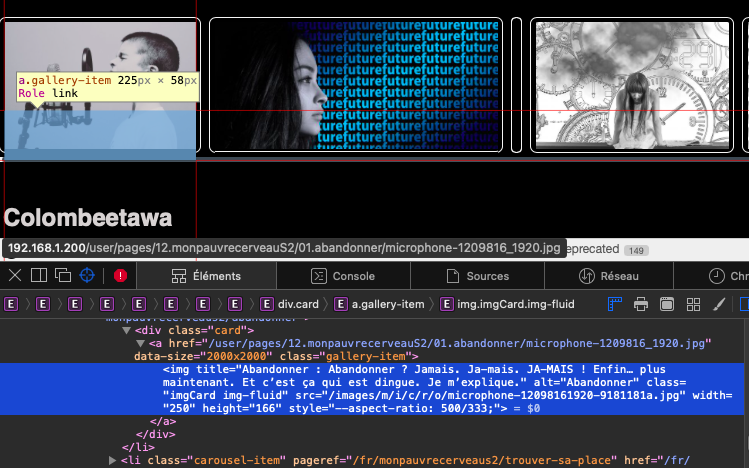This screenshot has width=749, height=468.
Task: Dock the inspector to the side of window
Action: [x=39, y=276]
